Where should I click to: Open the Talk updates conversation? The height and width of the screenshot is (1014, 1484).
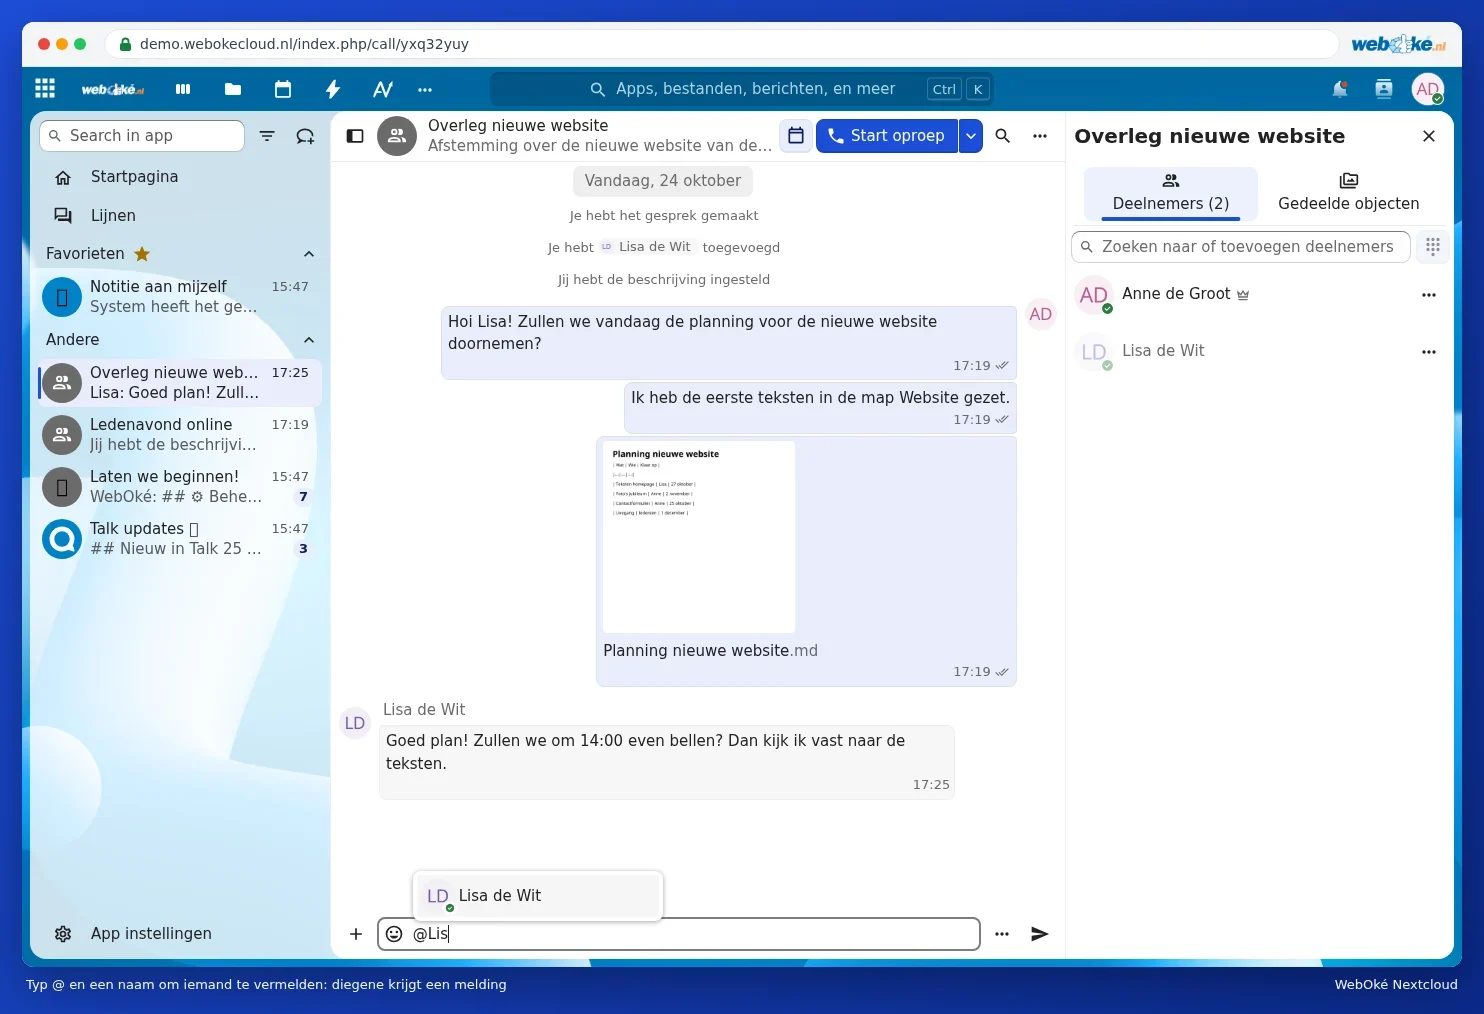pos(180,539)
